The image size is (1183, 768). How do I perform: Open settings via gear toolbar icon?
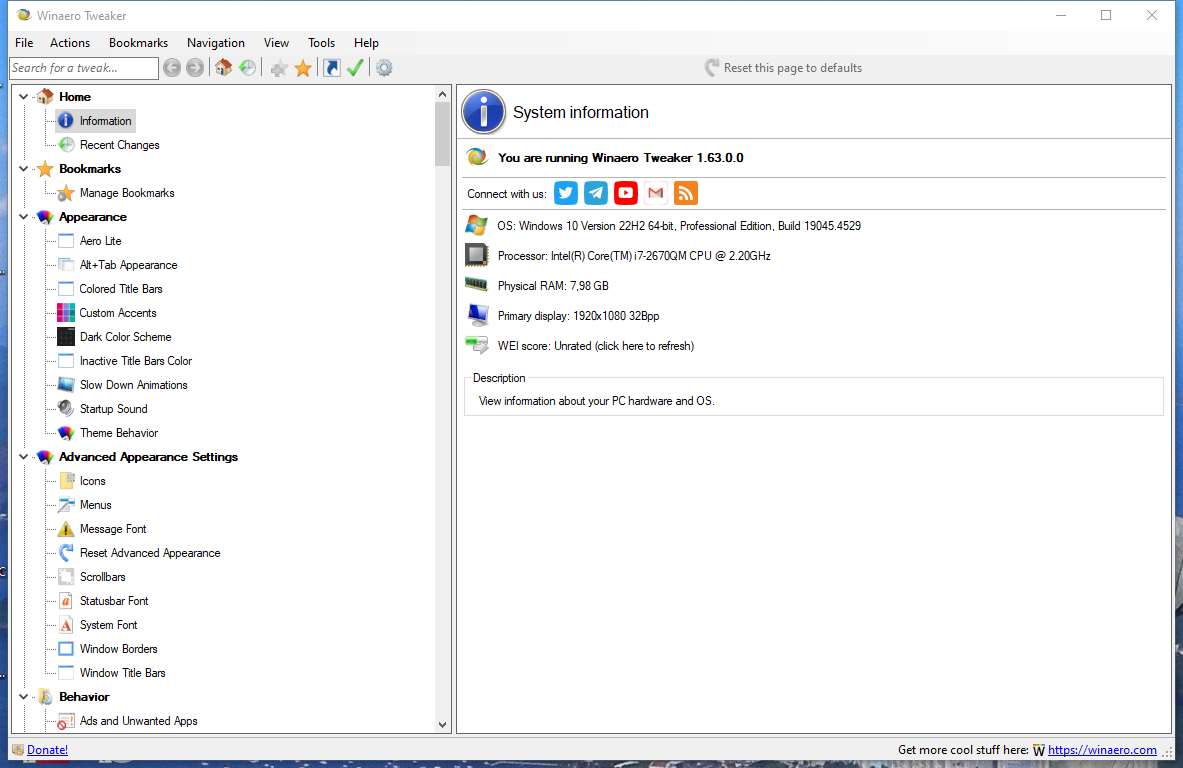tap(384, 68)
